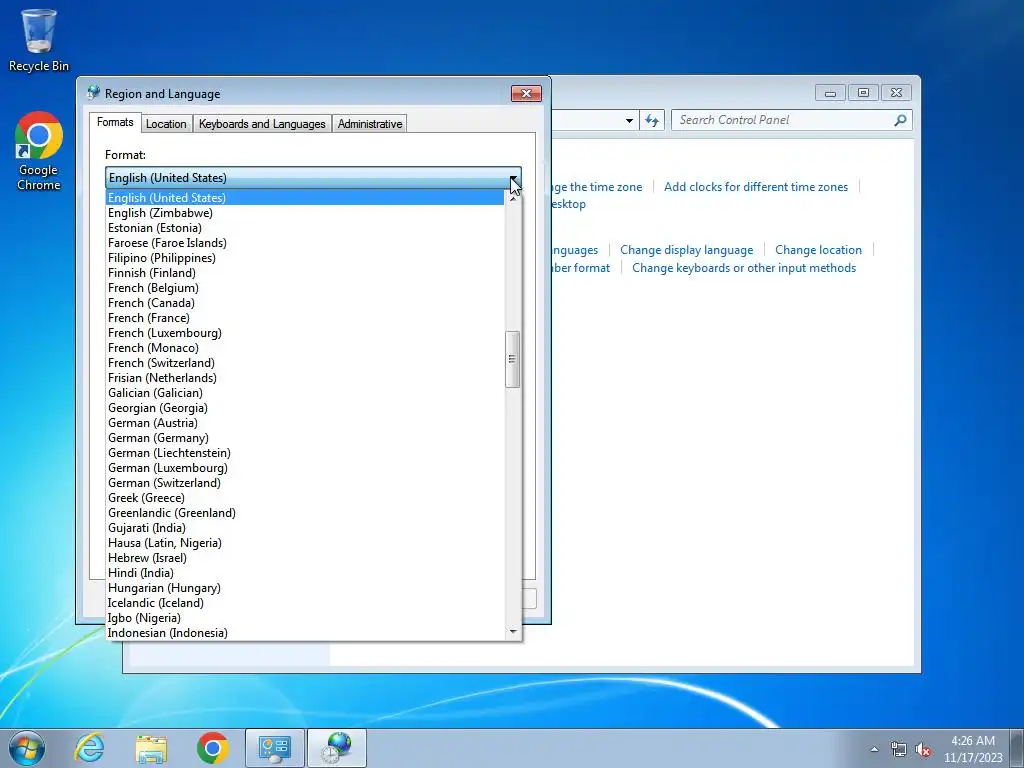Click the refresh button in Control Panel
Viewport: 1024px width, 768px height.
(x=652, y=120)
